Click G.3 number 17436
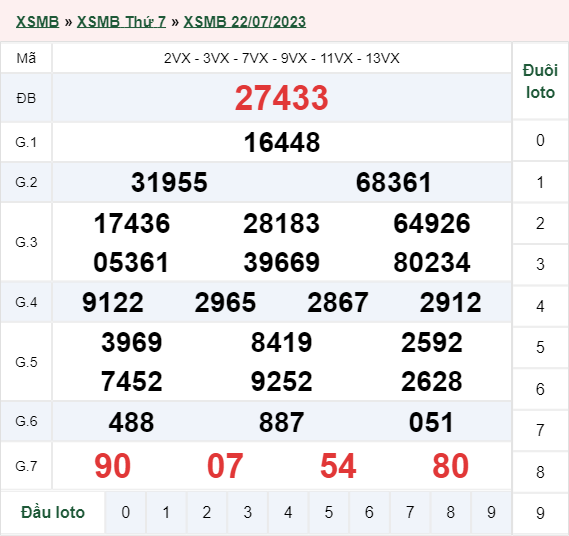The image size is (569, 536). click(x=132, y=223)
